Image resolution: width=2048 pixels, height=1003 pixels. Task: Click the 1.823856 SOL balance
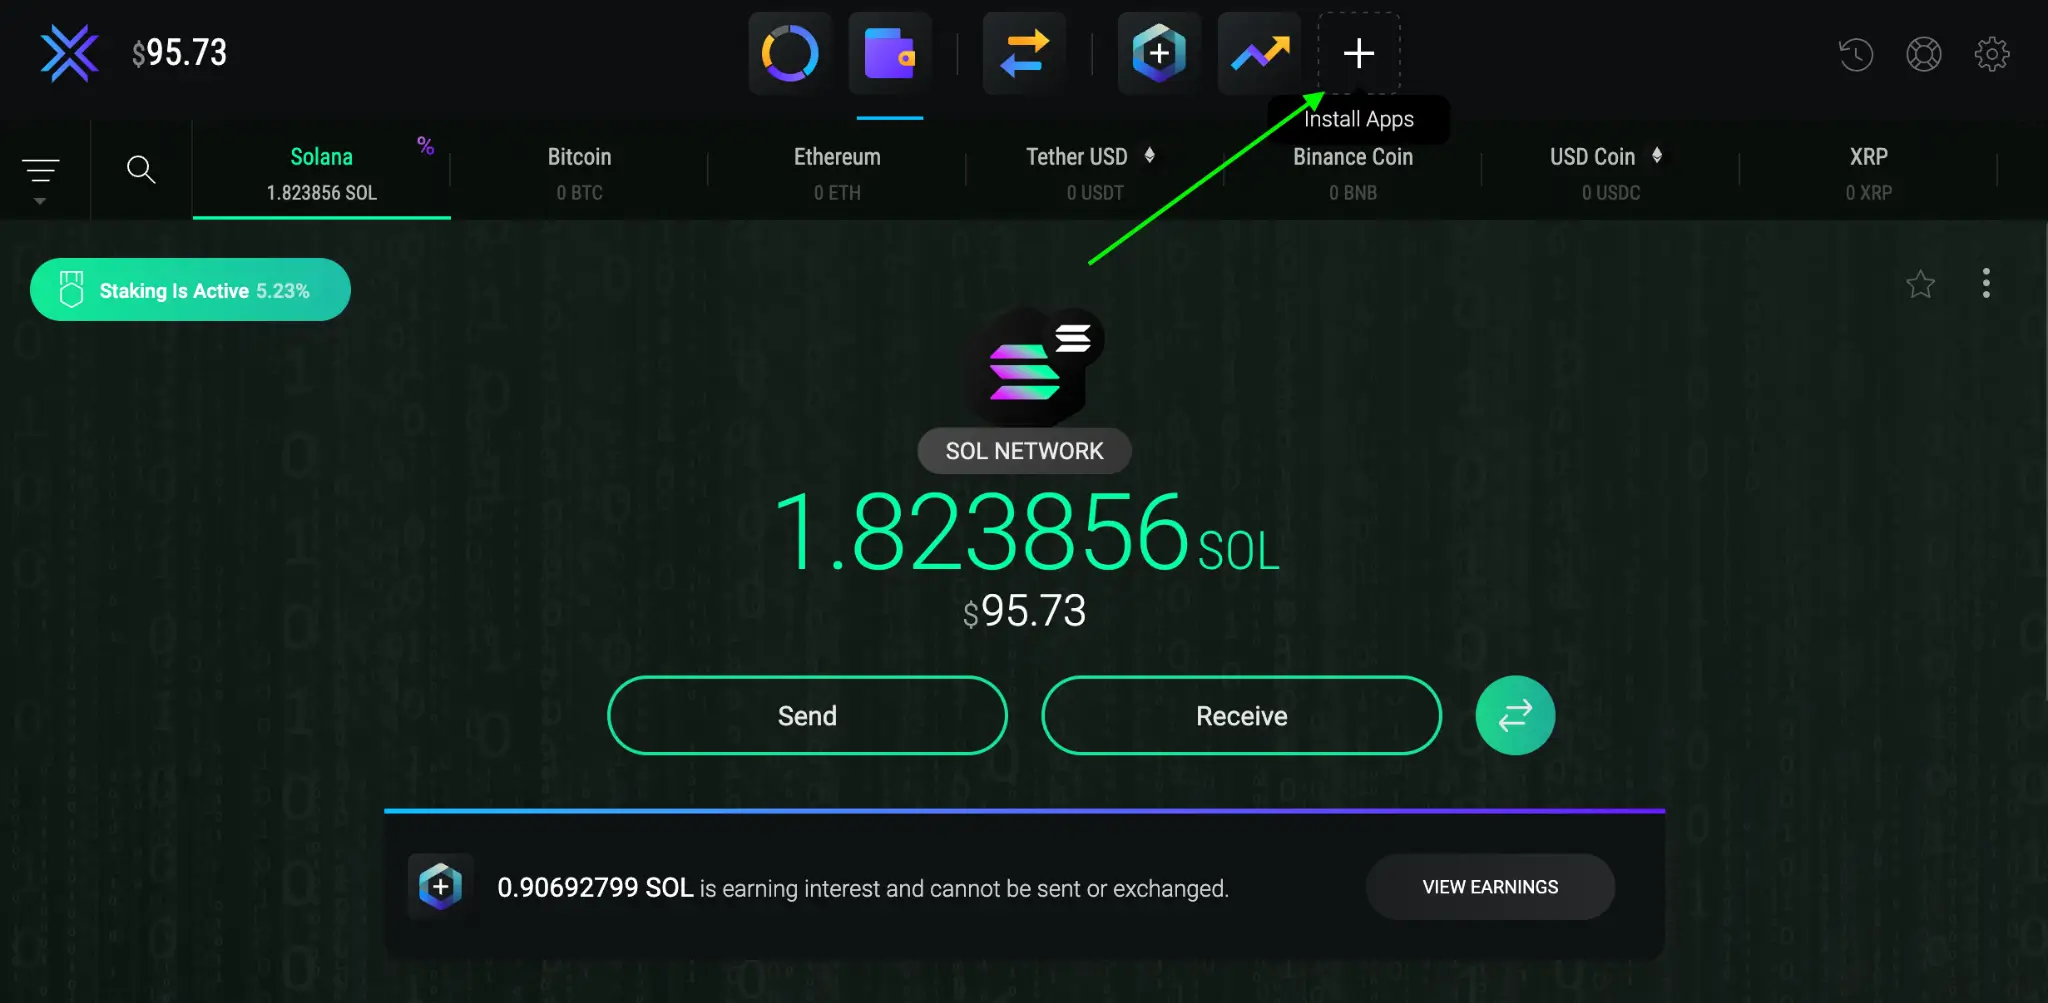1027,533
